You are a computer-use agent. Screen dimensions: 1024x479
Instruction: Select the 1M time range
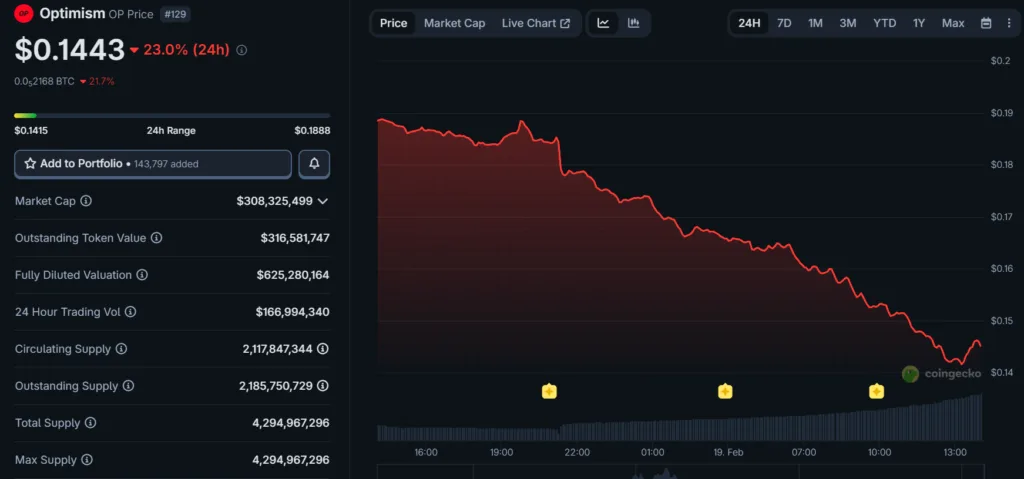(815, 24)
